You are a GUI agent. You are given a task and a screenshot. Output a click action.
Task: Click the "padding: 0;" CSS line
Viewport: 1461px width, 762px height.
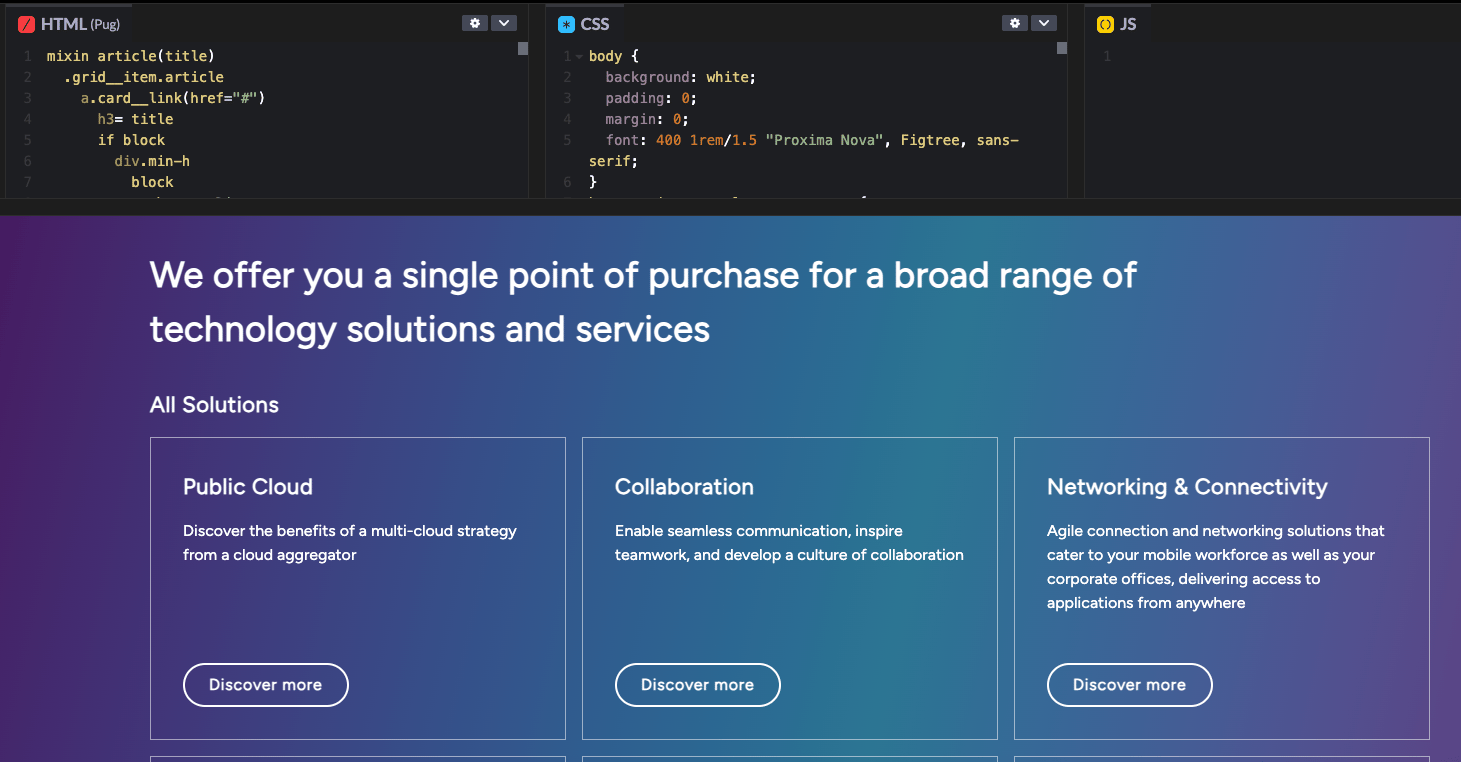point(651,98)
